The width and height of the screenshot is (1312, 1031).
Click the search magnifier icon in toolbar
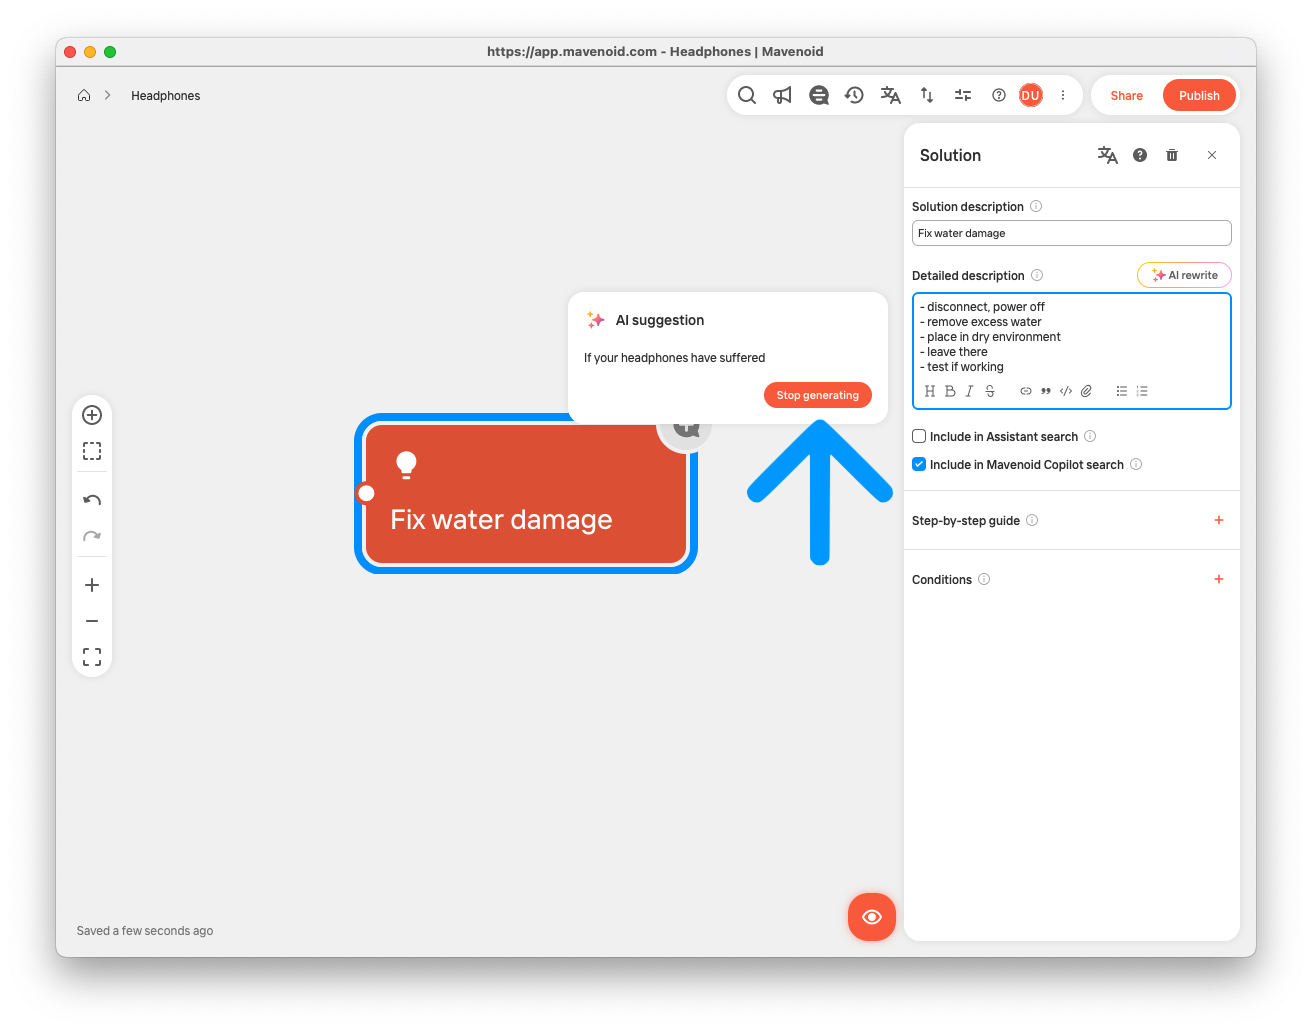[x=747, y=95]
